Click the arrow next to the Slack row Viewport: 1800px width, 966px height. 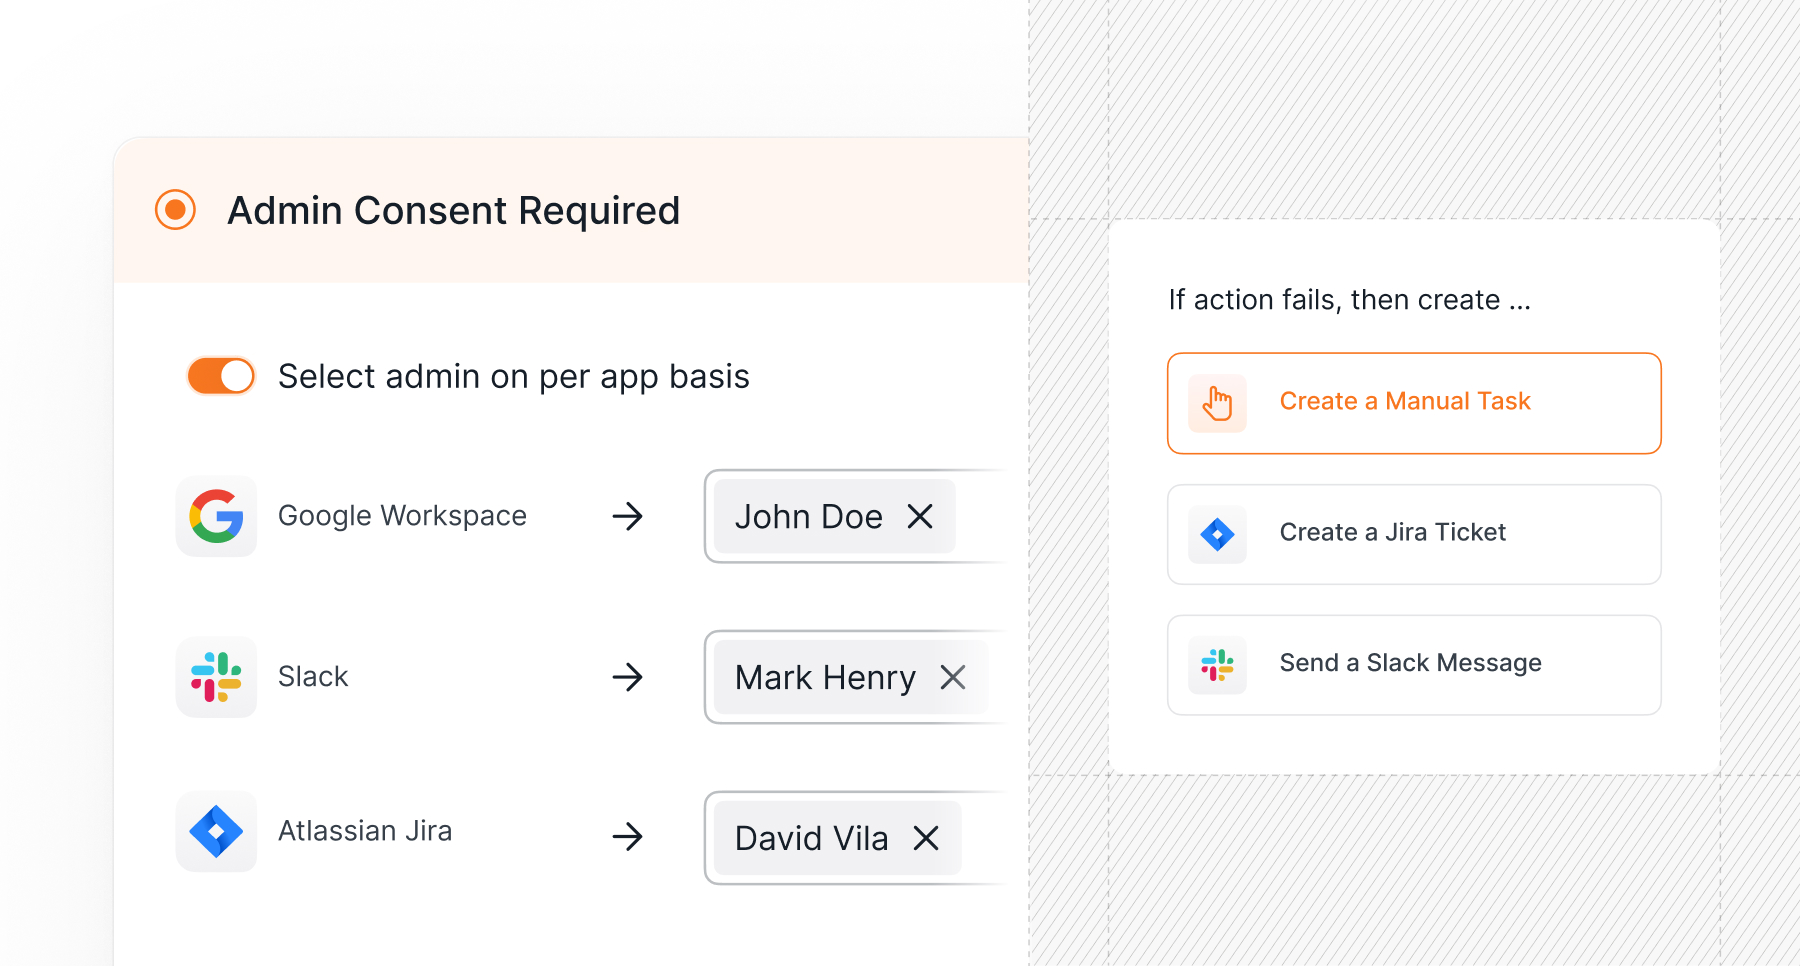(x=628, y=677)
